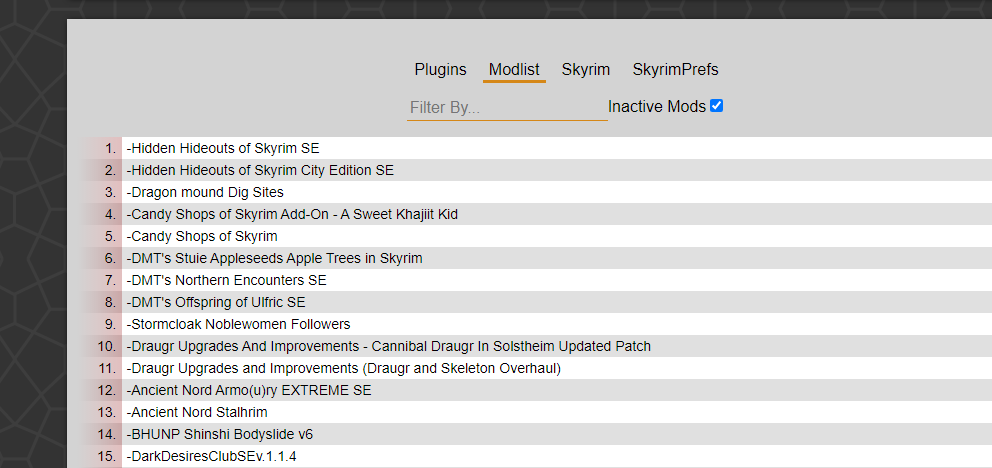Image resolution: width=992 pixels, height=468 pixels.
Task: Switch to the Plugins tab
Action: click(x=440, y=70)
